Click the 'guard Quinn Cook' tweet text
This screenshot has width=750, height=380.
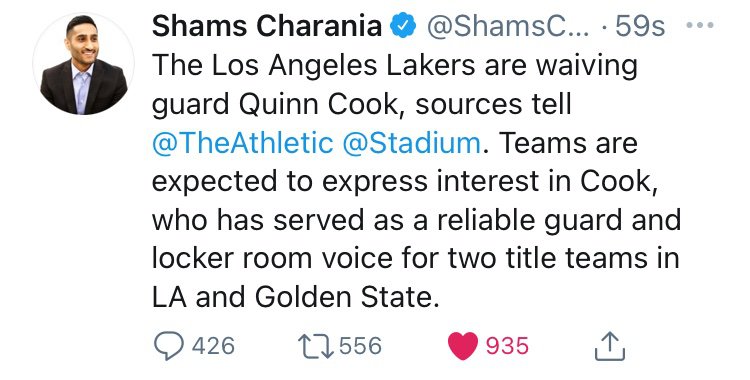[276, 105]
